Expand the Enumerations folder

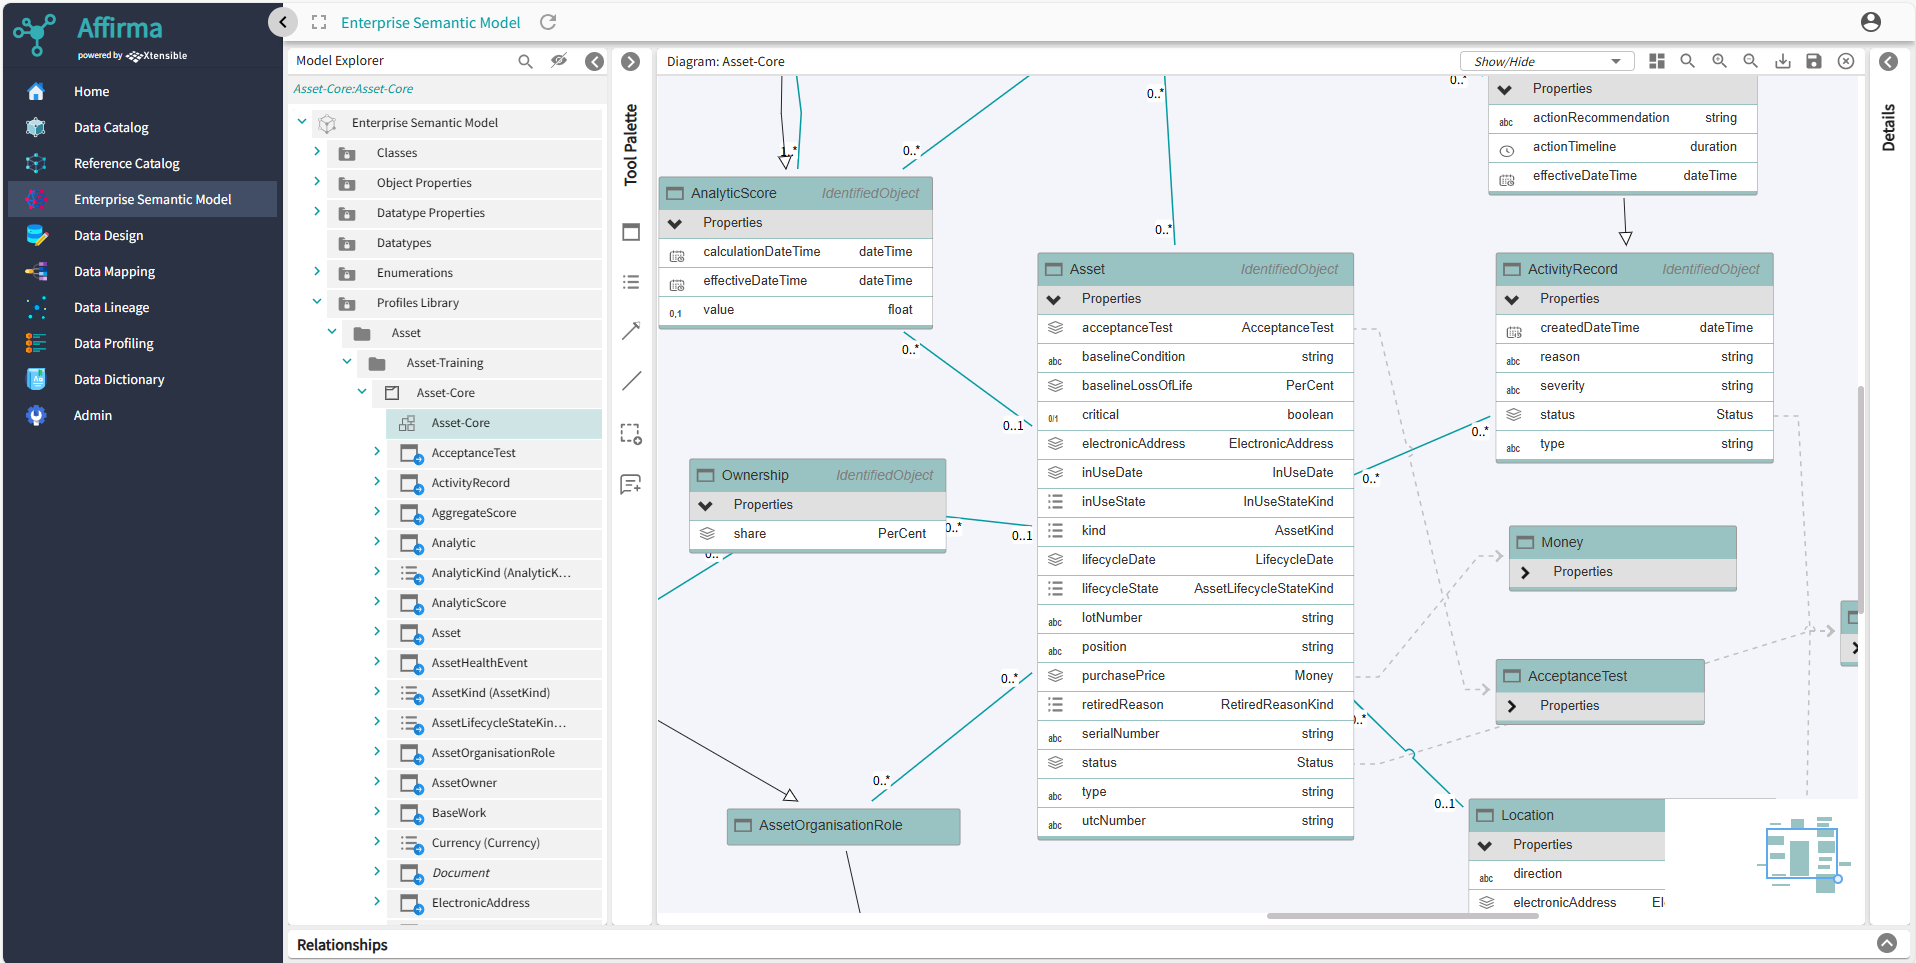pos(317,272)
